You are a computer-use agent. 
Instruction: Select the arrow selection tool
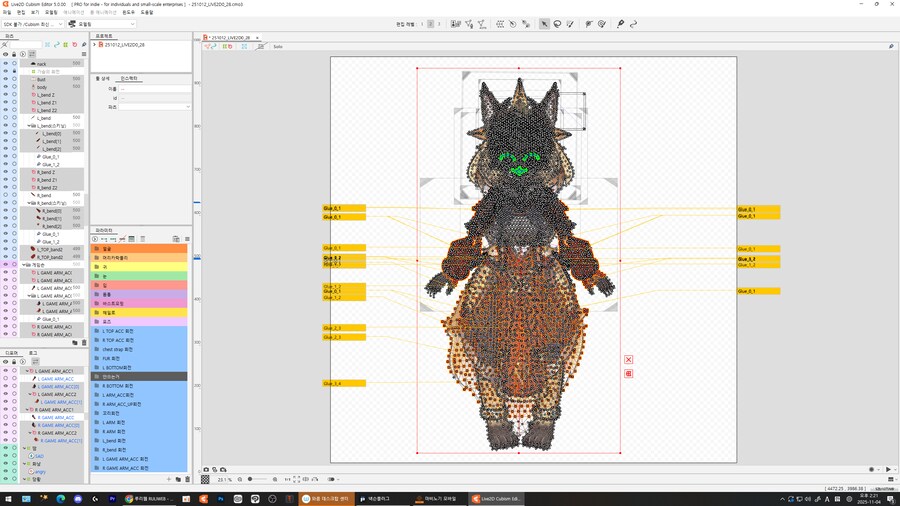pos(544,24)
